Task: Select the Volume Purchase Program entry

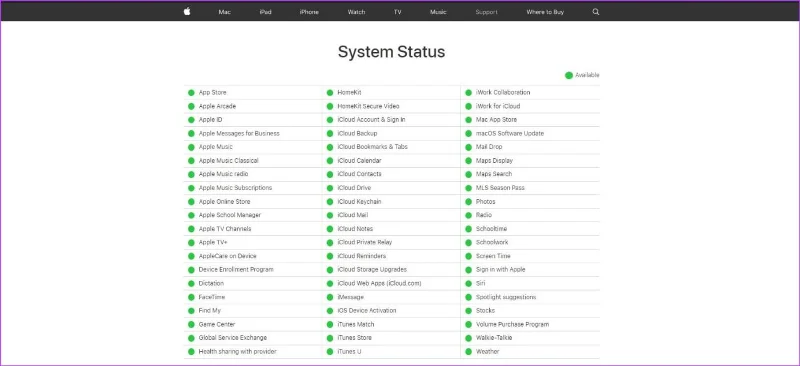Action: (x=512, y=324)
